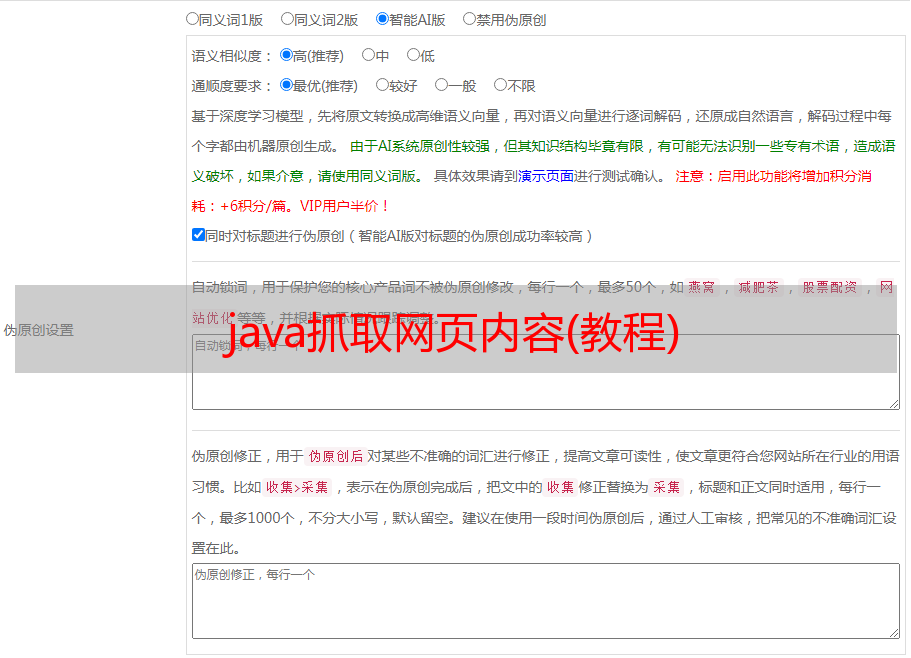Select the 同义词1版 radio option
The height and width of the screenshot is (658, 911).
[x=192, y=19]
